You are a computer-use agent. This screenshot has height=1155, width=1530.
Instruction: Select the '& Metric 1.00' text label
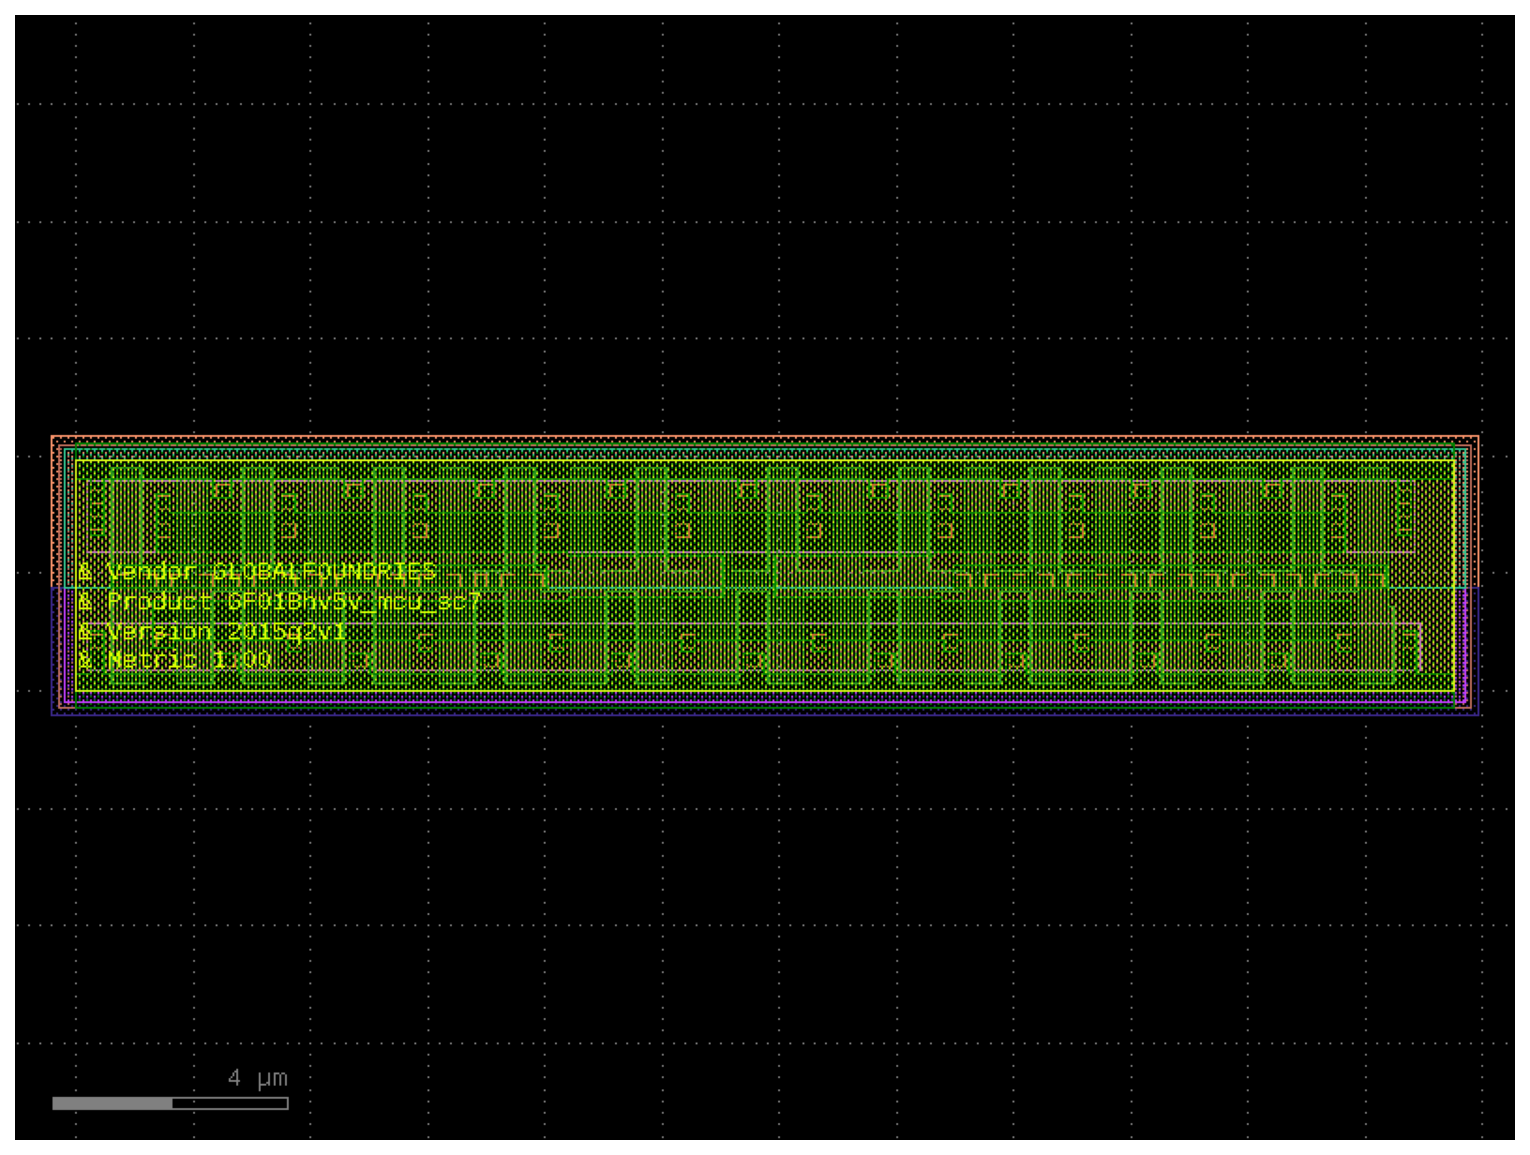coord(175,660)
